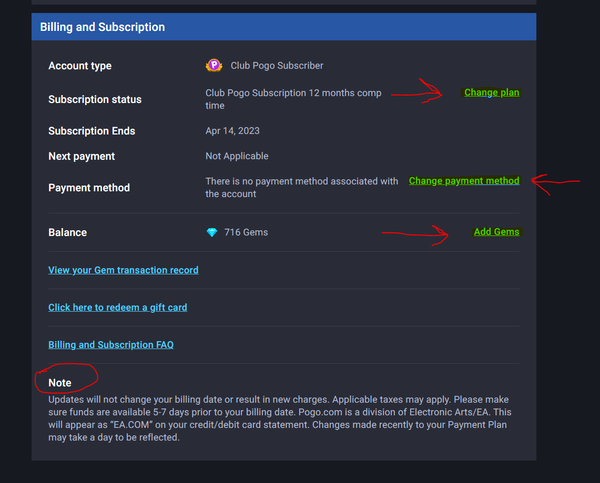Select the Subscription status label
This screenshot has width=600, height=483.
[95, 100]
